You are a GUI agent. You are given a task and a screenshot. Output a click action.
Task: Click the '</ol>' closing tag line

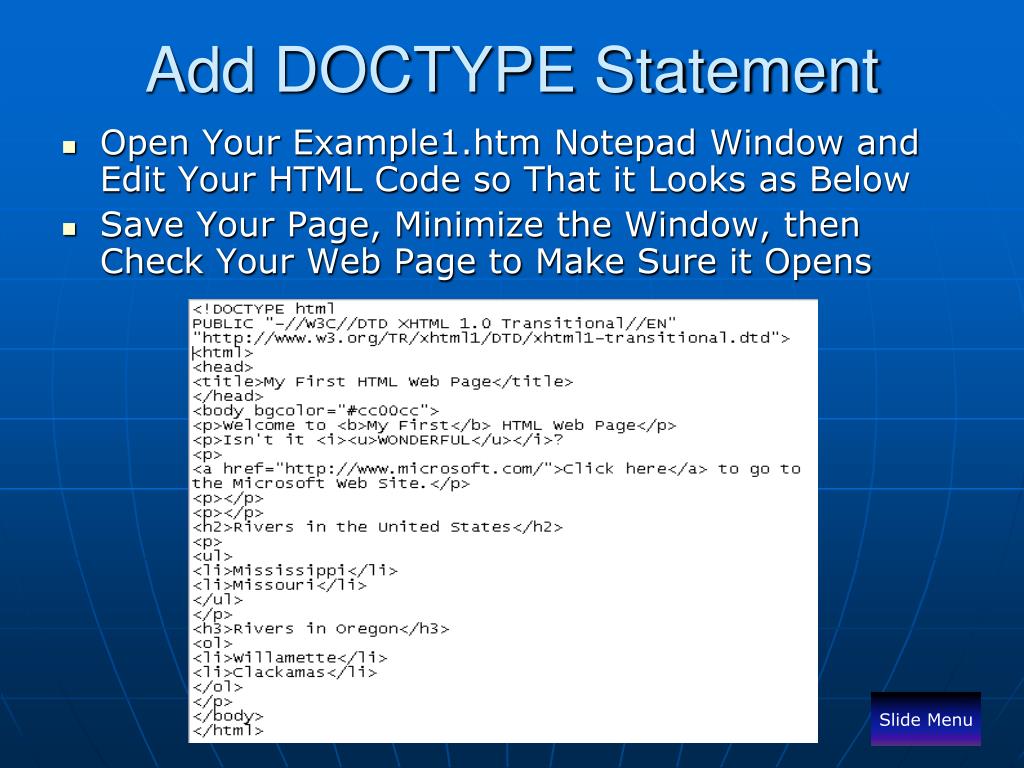coord(217,686)
